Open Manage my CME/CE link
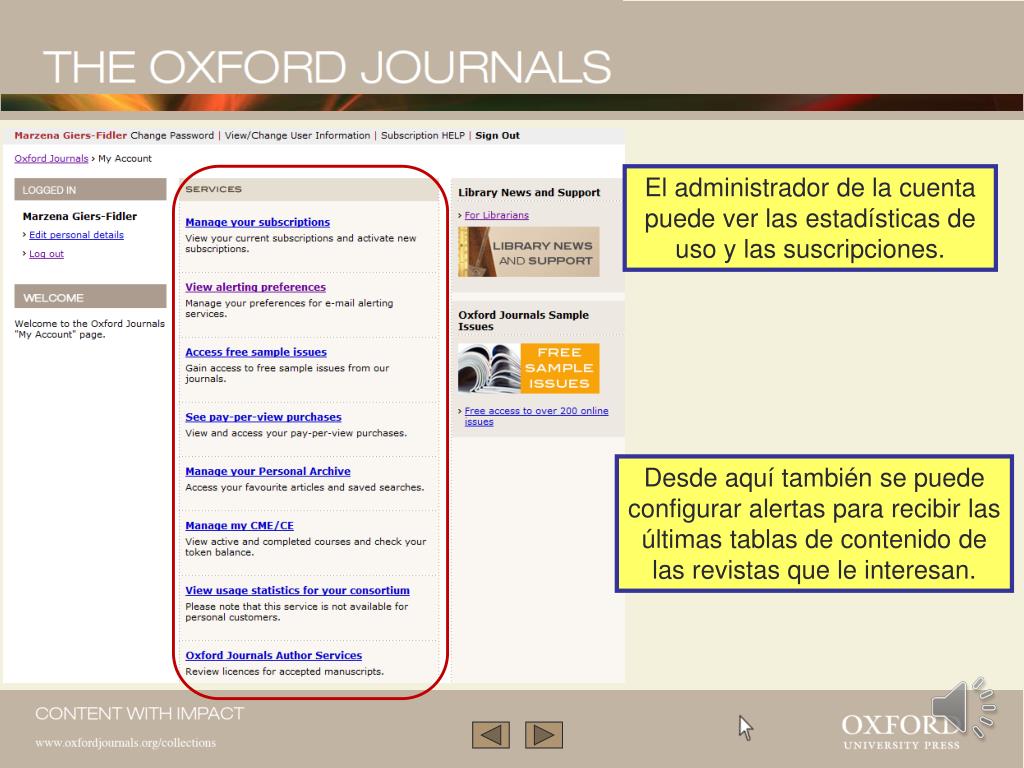 (x=239, y=525)
